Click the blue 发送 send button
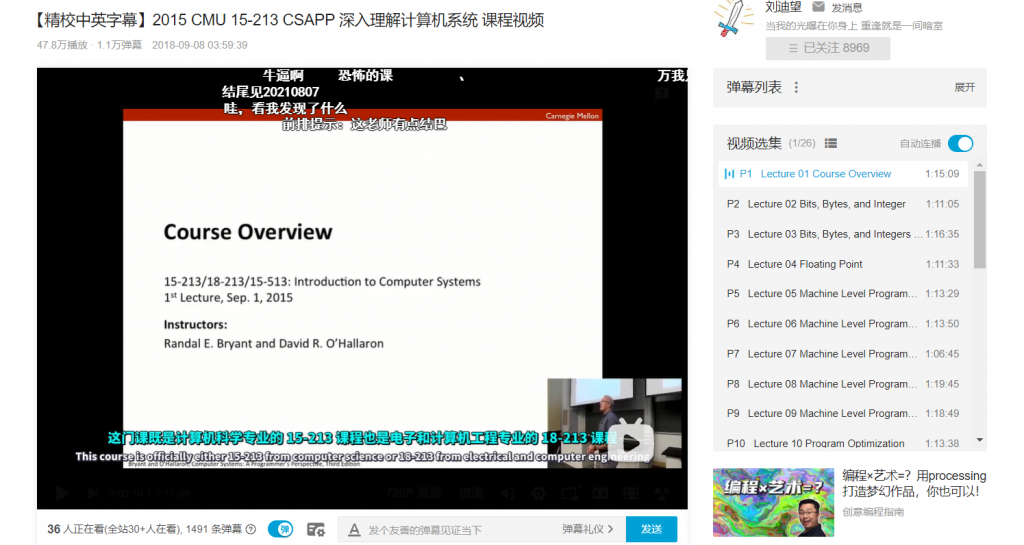1024x545 pixels. 651,529
